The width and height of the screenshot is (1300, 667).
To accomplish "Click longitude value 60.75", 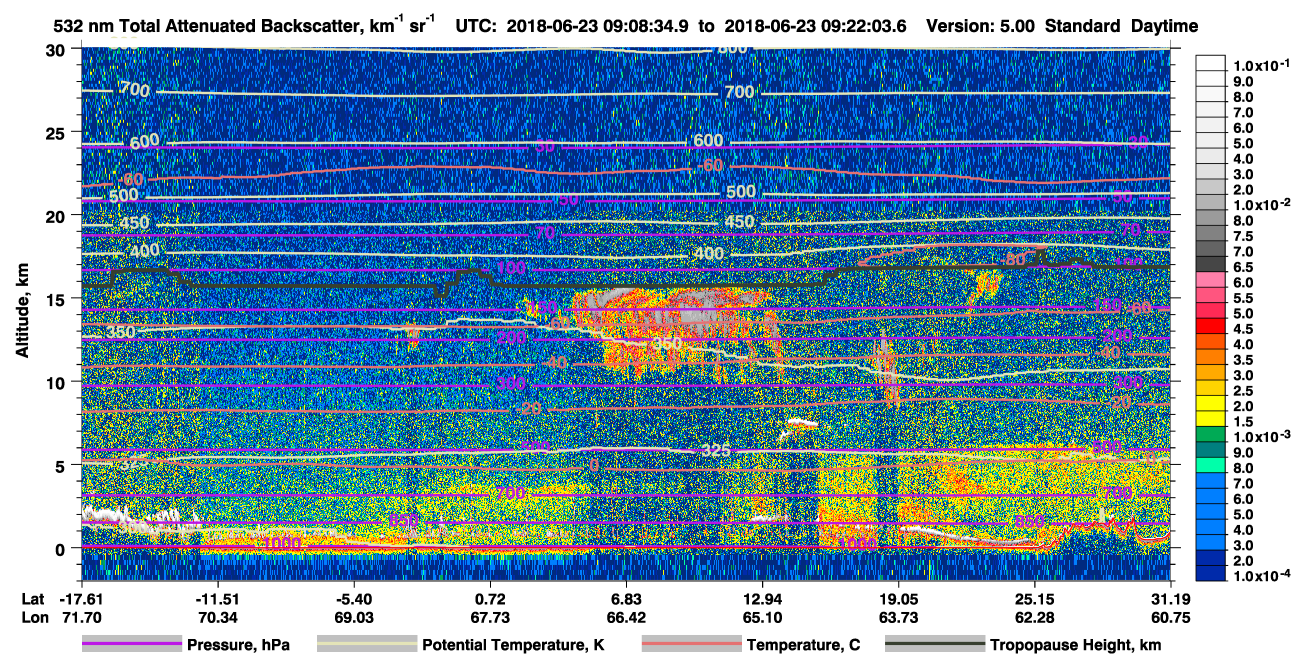I will 1171,618.
